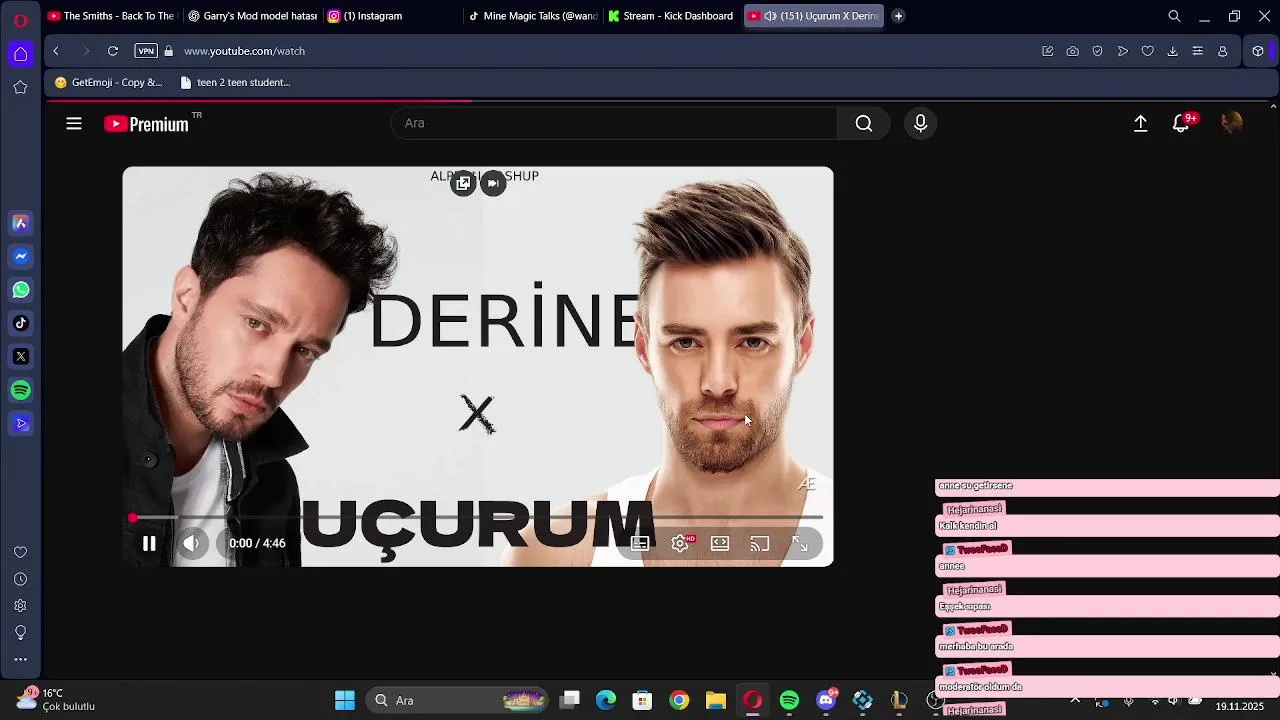Switch to Instagram tab
The image size is (1280, 720).
(392, 16)
